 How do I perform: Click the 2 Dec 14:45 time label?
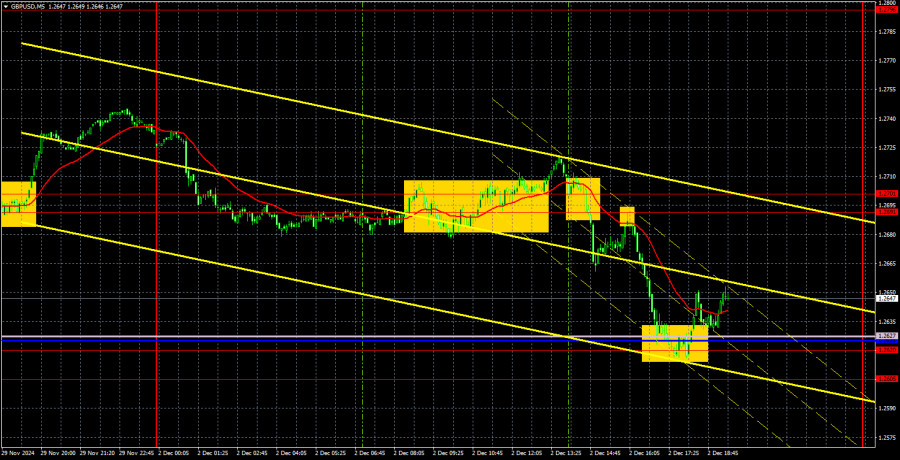click(604, 453)
